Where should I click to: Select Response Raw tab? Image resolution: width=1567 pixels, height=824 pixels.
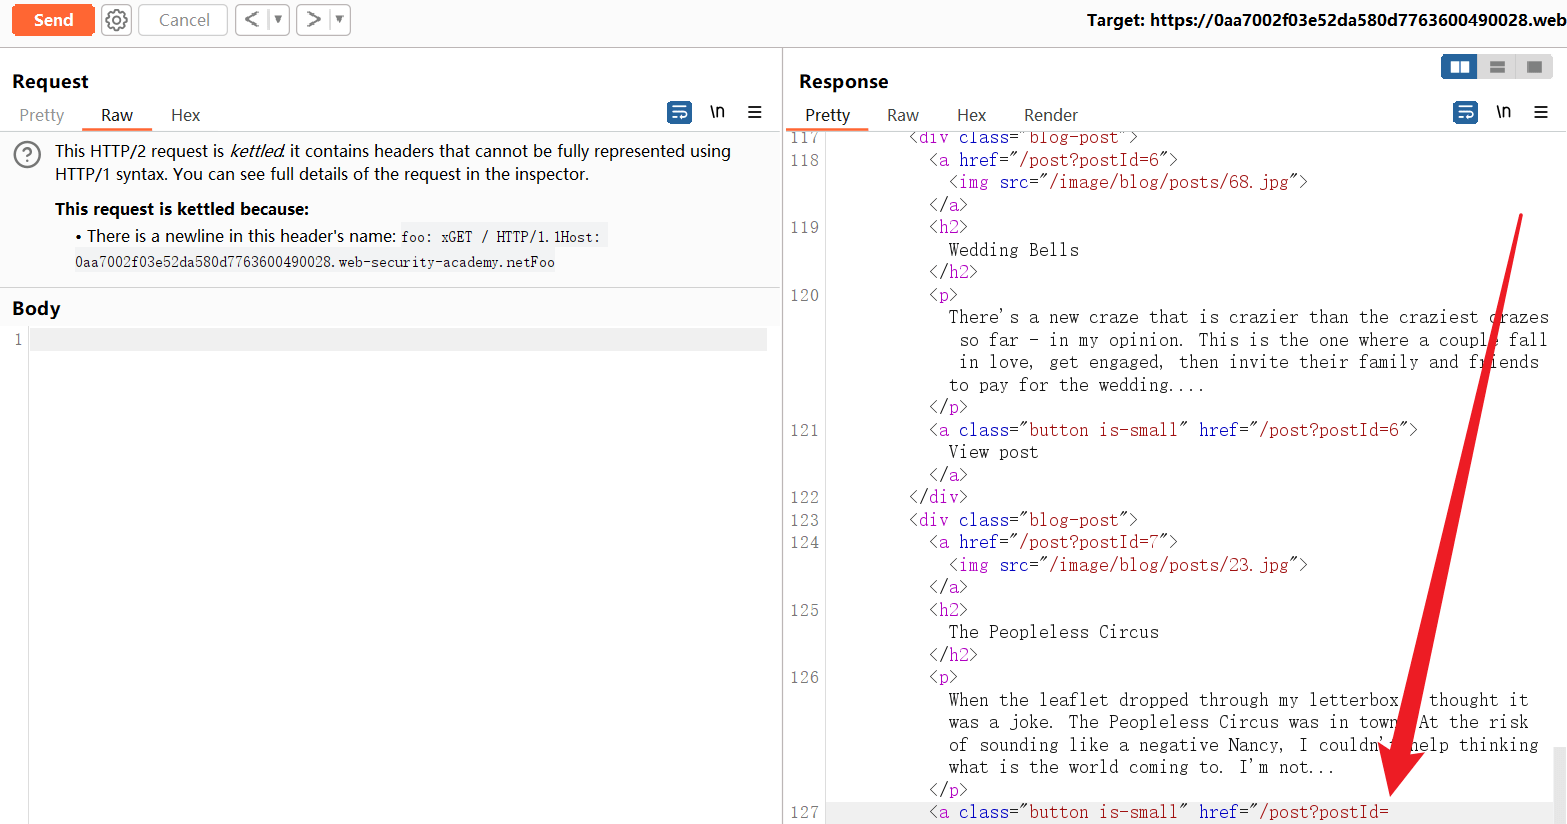click(903, 115)
